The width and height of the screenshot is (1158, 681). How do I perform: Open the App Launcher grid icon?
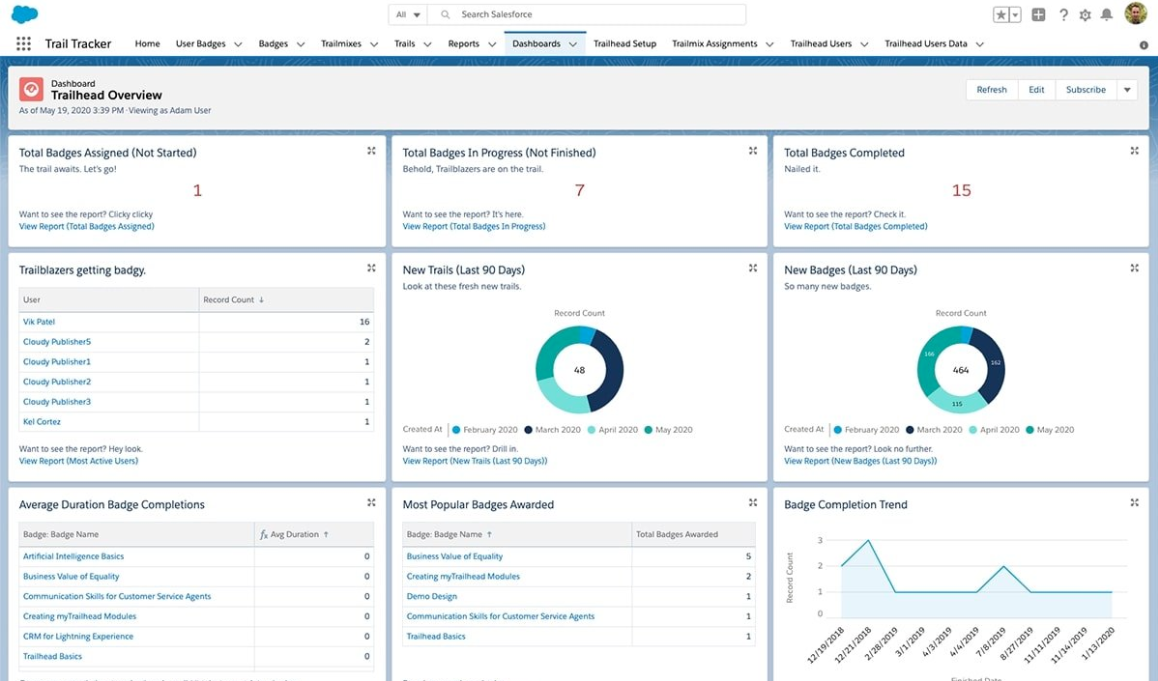tap(24, 44)
